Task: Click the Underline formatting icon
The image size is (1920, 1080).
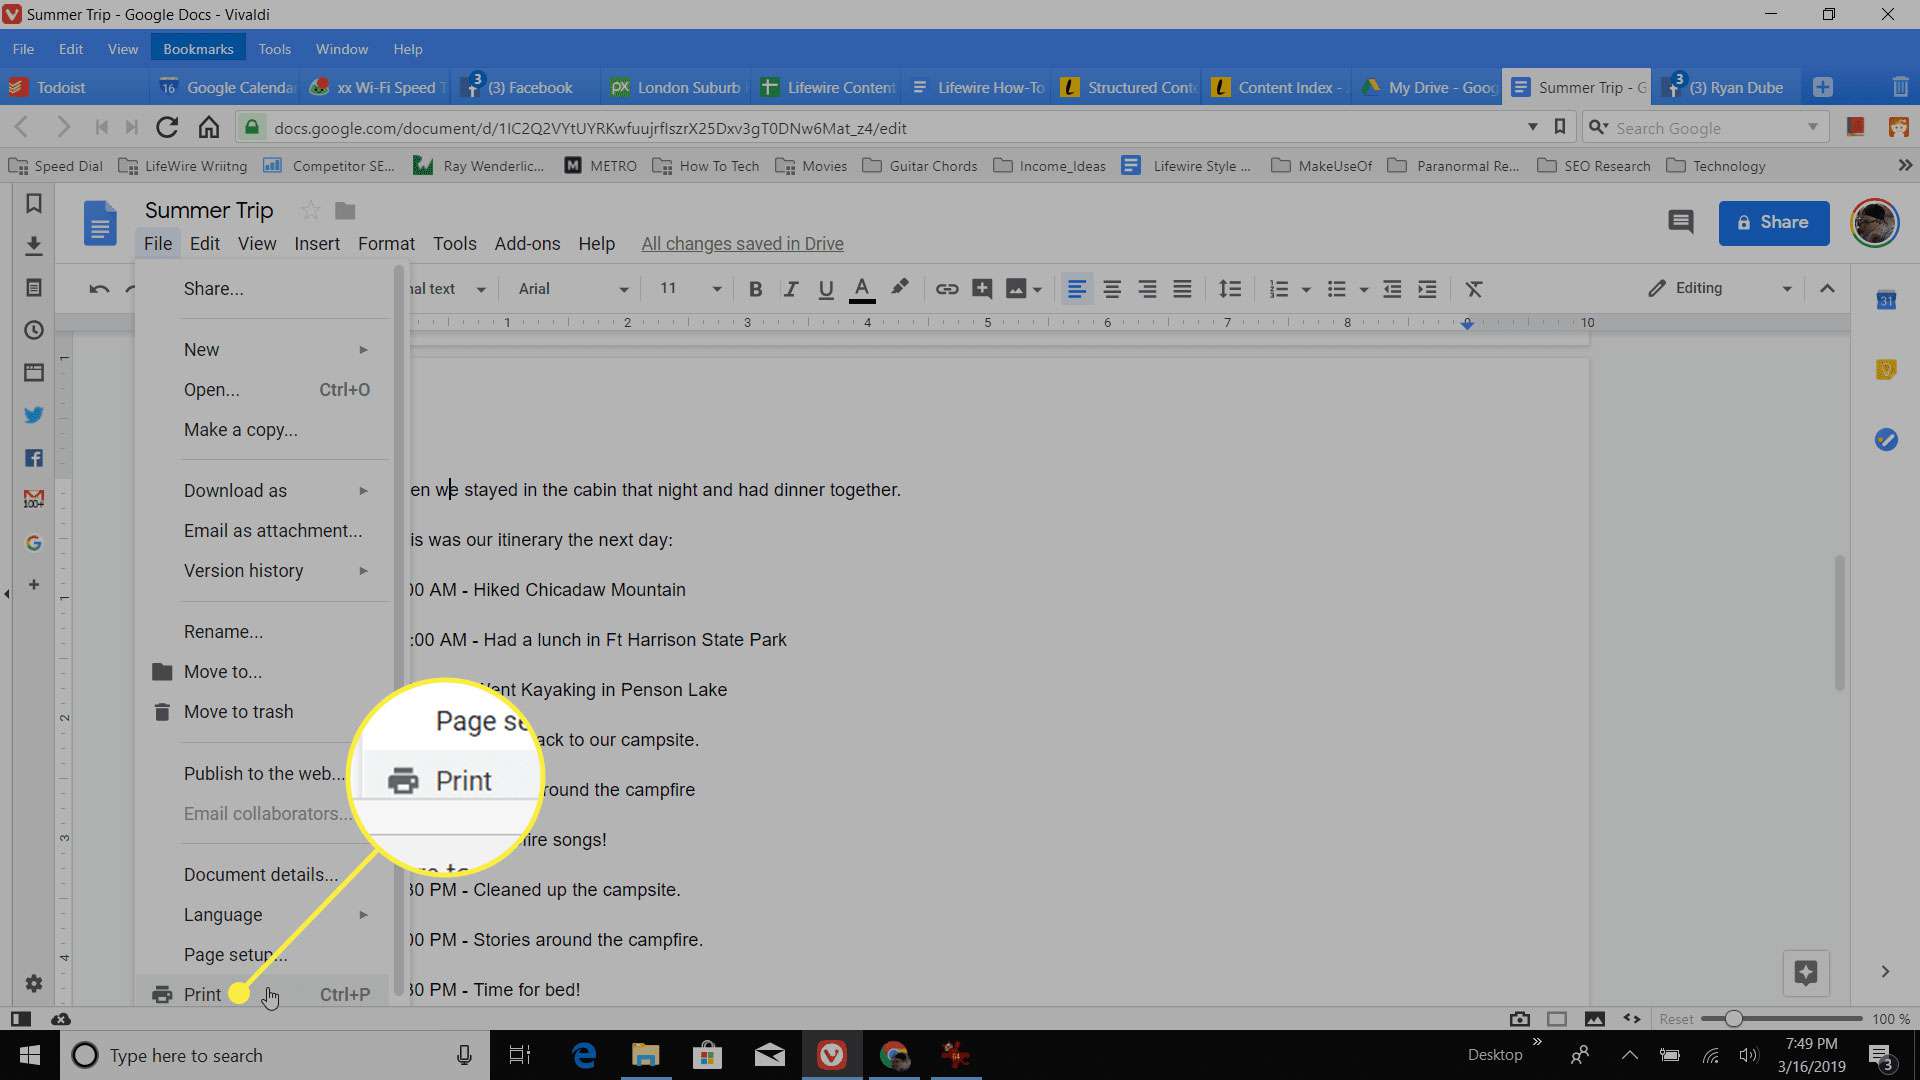Action: click(x=824, y=289)
